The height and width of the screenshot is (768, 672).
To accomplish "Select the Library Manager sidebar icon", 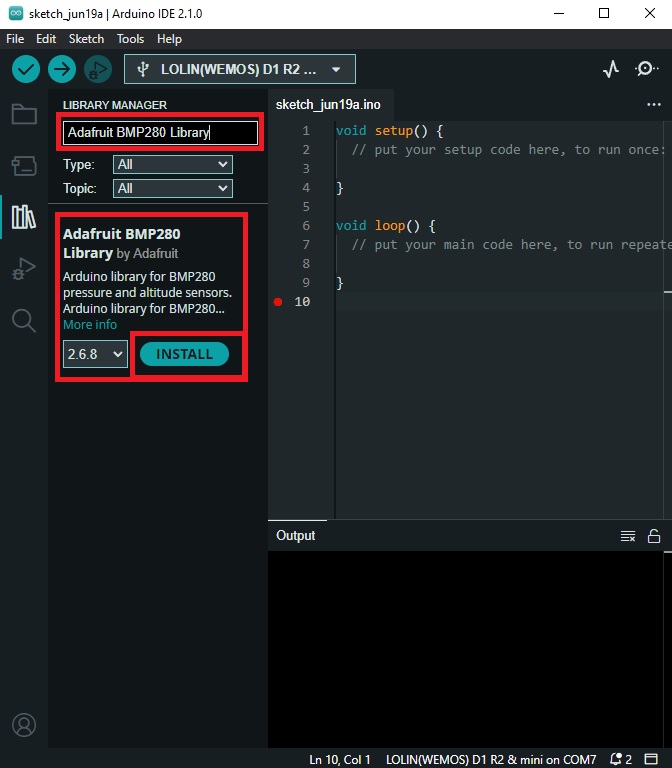I will pos(24,216).
